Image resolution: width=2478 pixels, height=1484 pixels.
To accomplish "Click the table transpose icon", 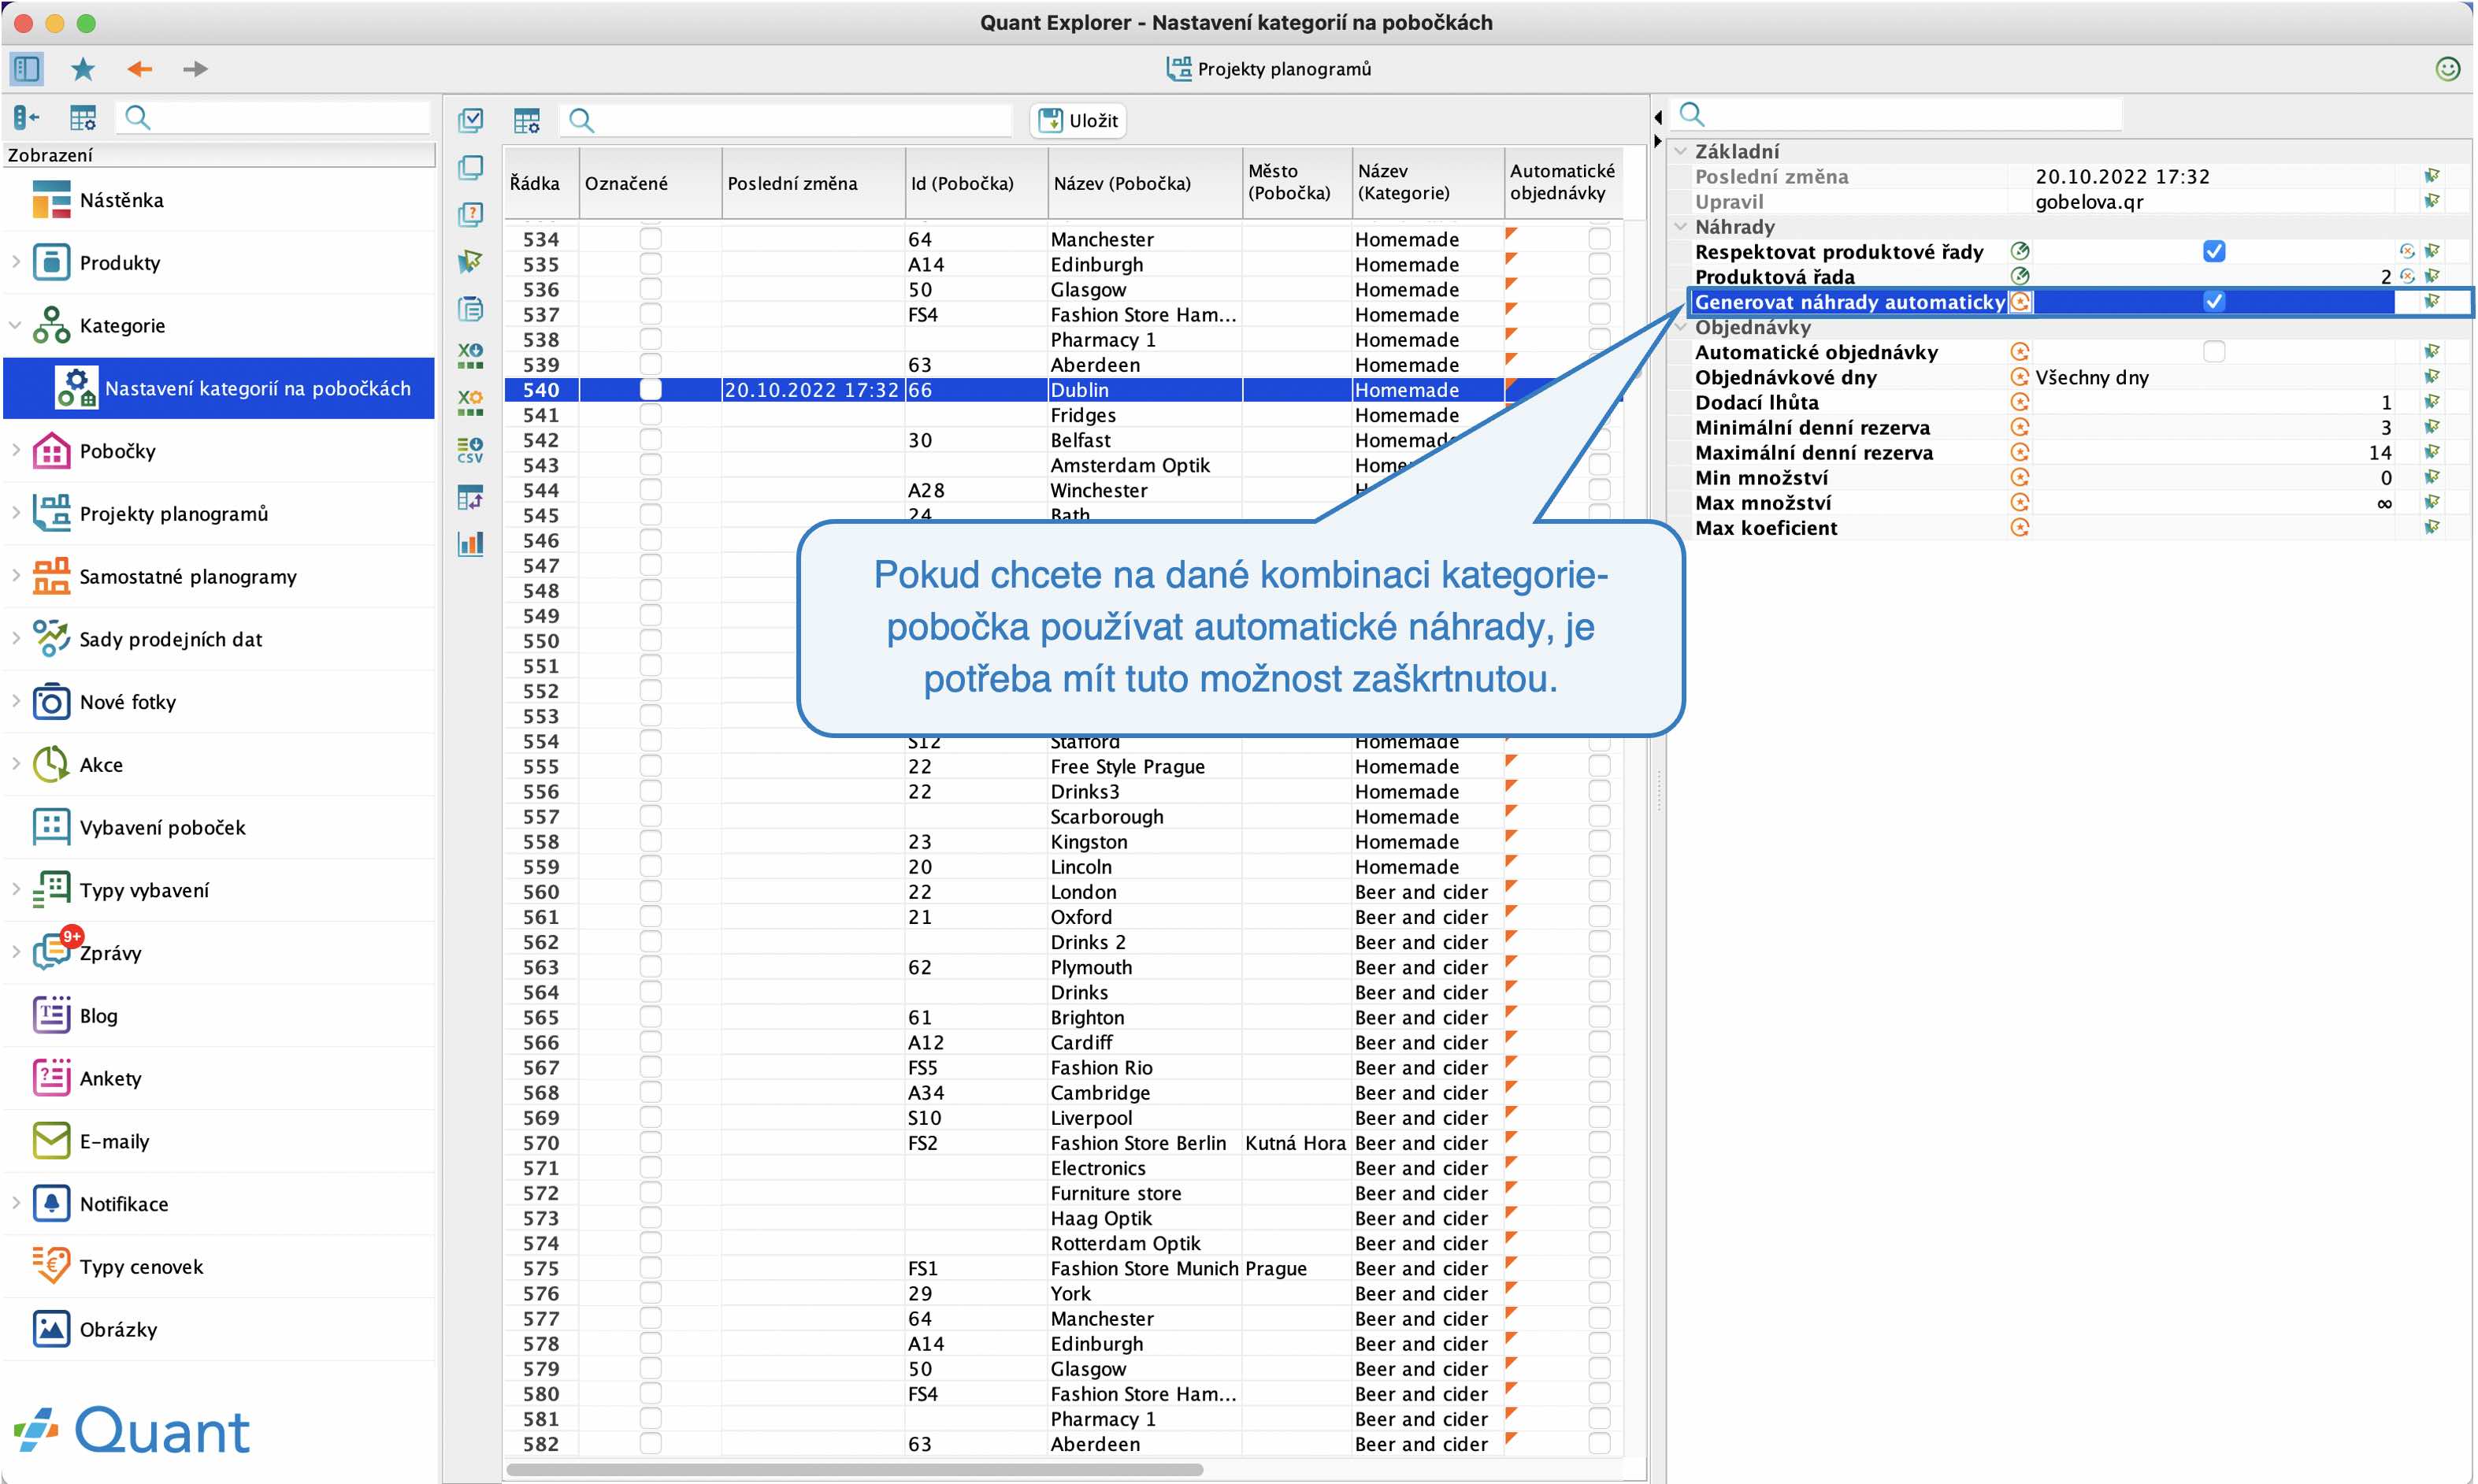I will click(470, 496).
